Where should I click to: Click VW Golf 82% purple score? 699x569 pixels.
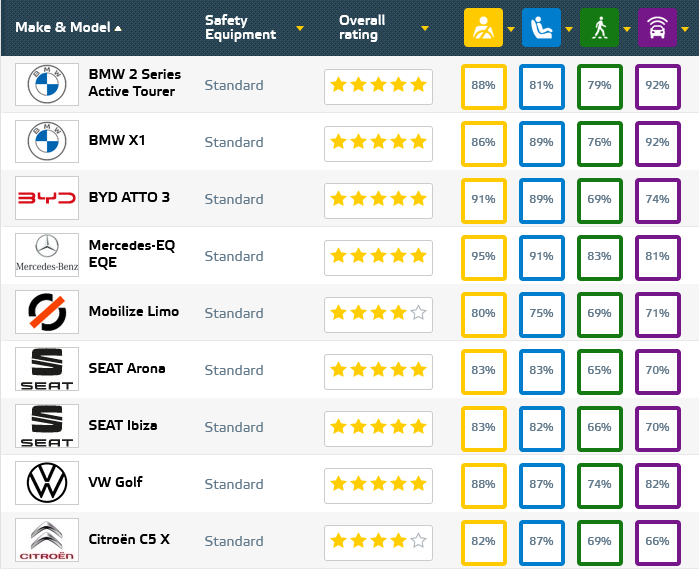tap(658, 486)
